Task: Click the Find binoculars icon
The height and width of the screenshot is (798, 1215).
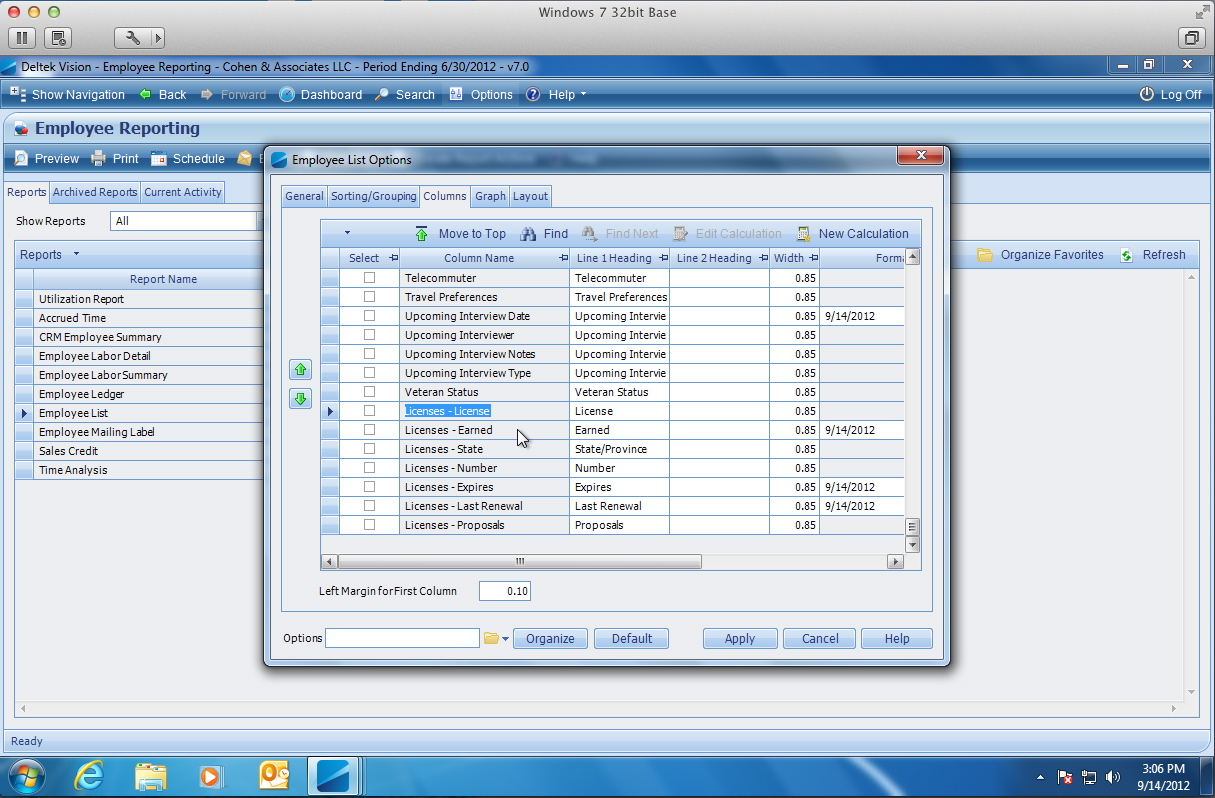Action: click(529, 234)
